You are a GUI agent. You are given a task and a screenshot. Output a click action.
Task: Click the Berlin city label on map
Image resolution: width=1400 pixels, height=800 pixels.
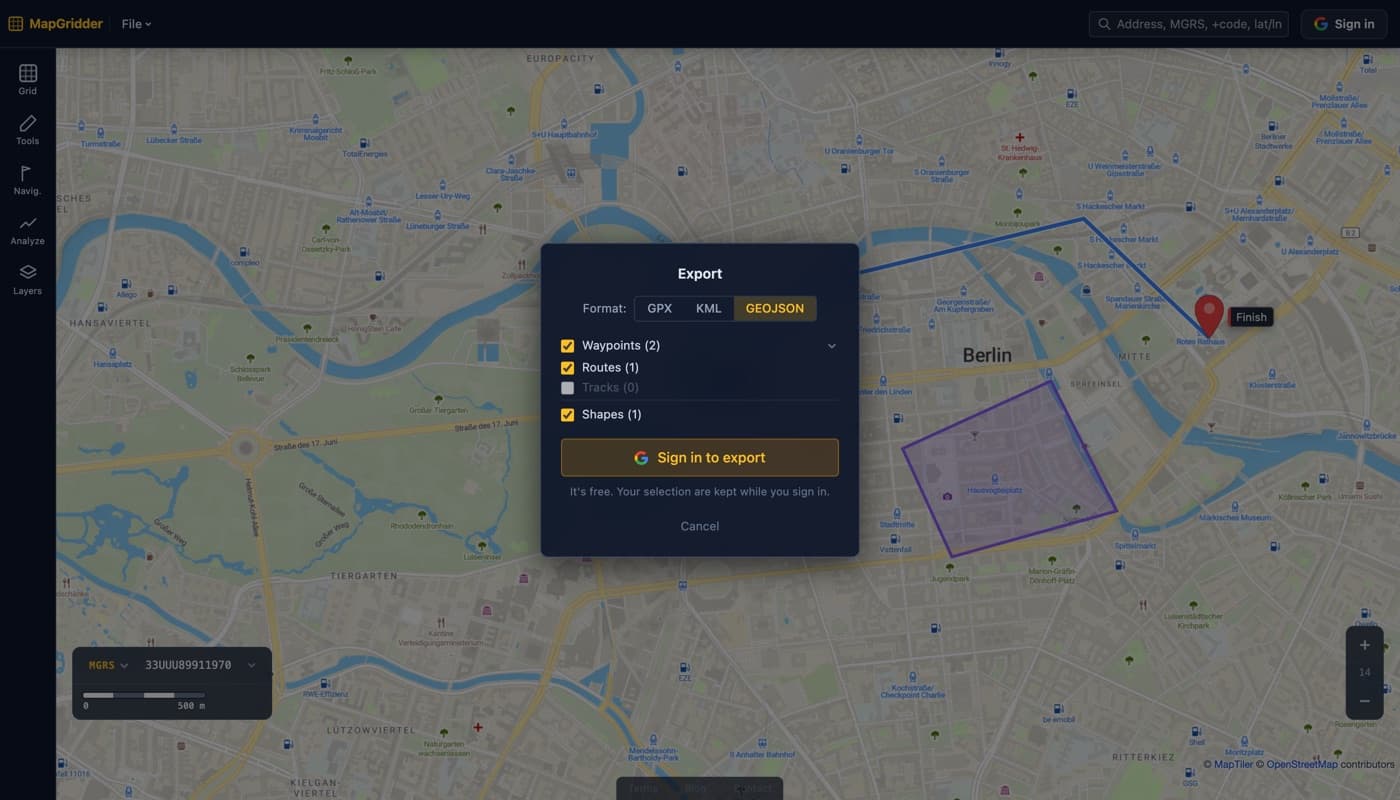[x=987, y=355]
